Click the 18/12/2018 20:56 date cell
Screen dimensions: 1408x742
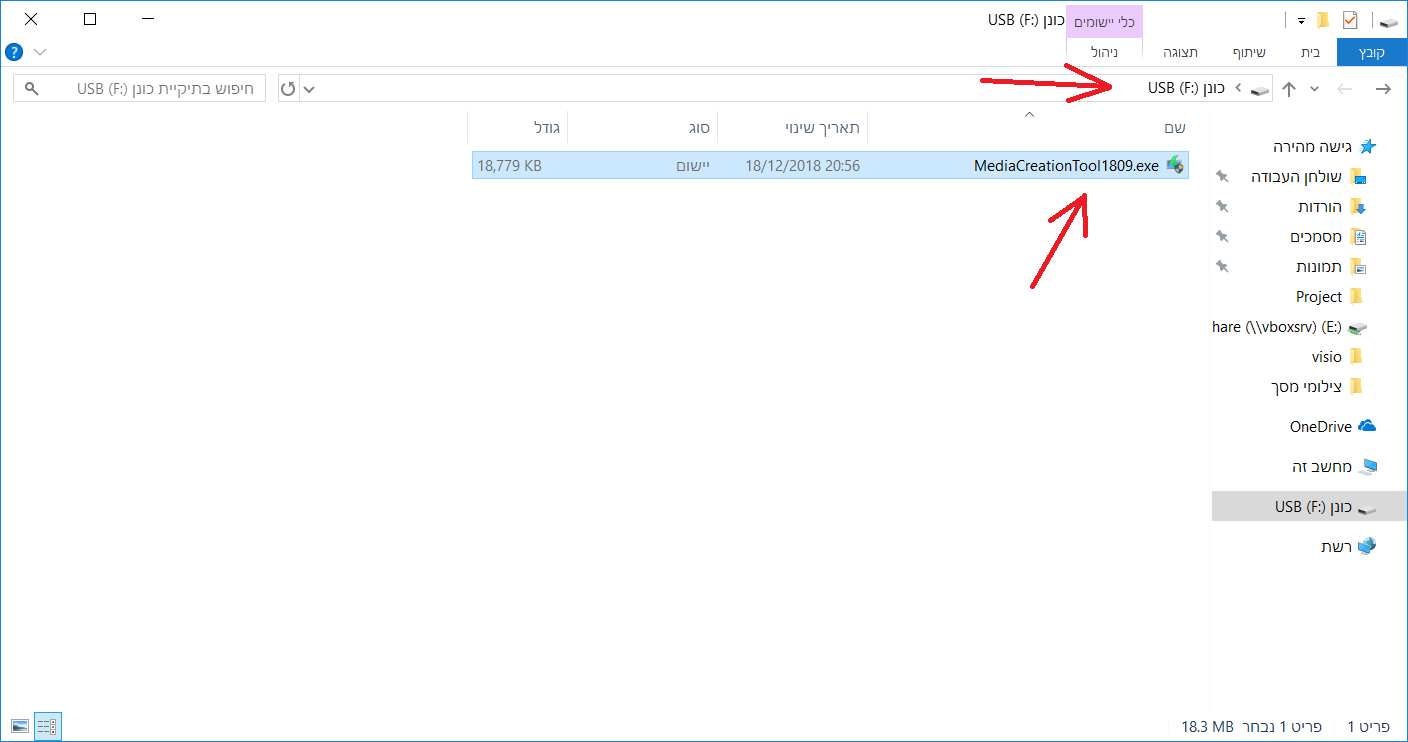click(802, 166)
